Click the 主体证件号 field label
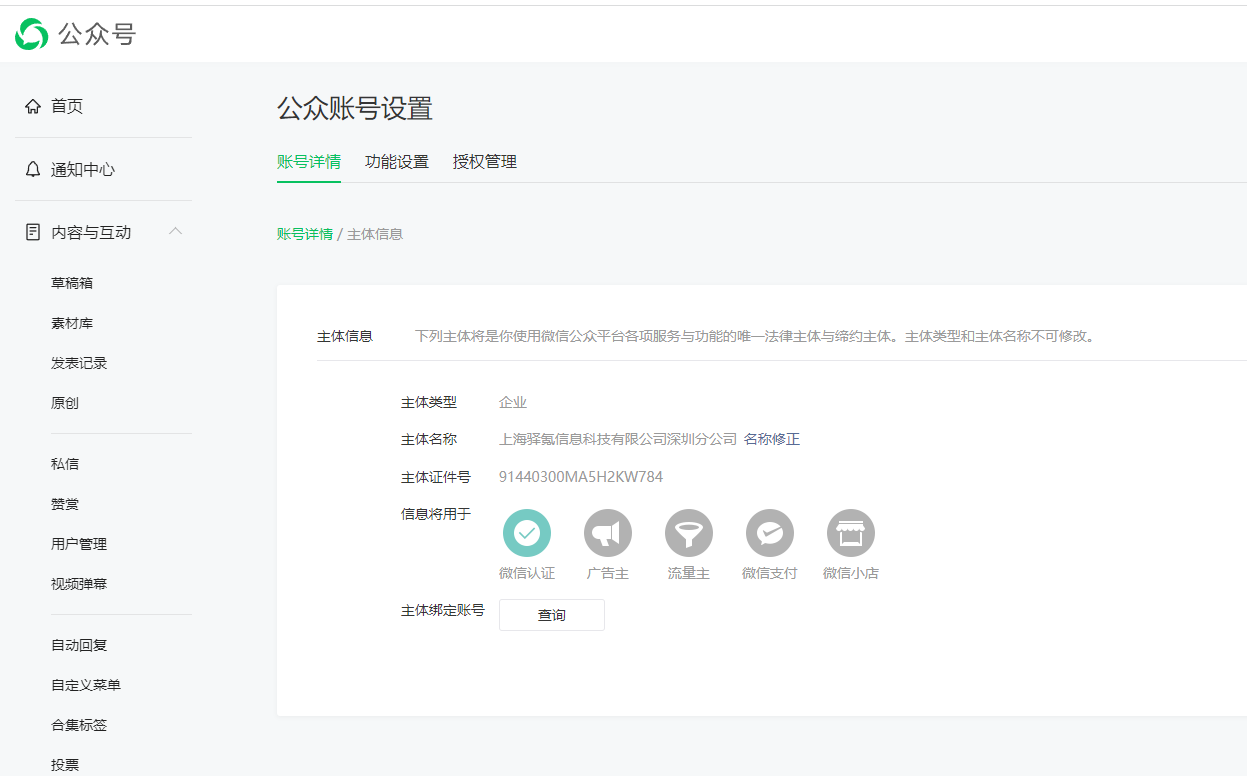Viewport: 1247px width, 776px height. point(436,477)
